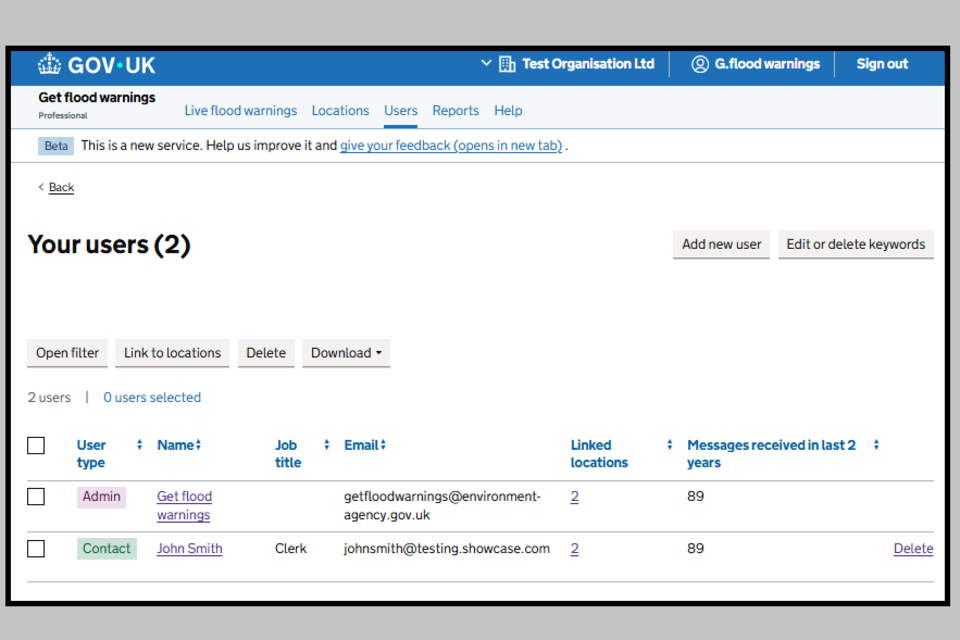The image size is (960, 640).
Task: Sort by Name column arrows
Action: (x=198, y=445)
